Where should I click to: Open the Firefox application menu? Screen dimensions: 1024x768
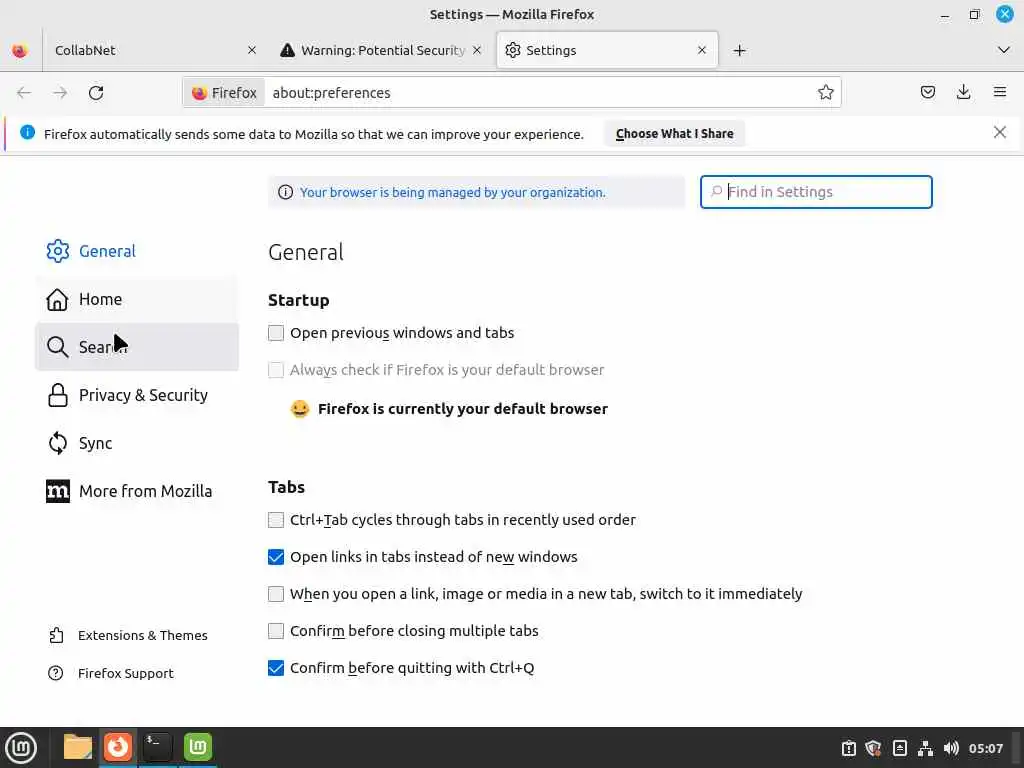999,92
